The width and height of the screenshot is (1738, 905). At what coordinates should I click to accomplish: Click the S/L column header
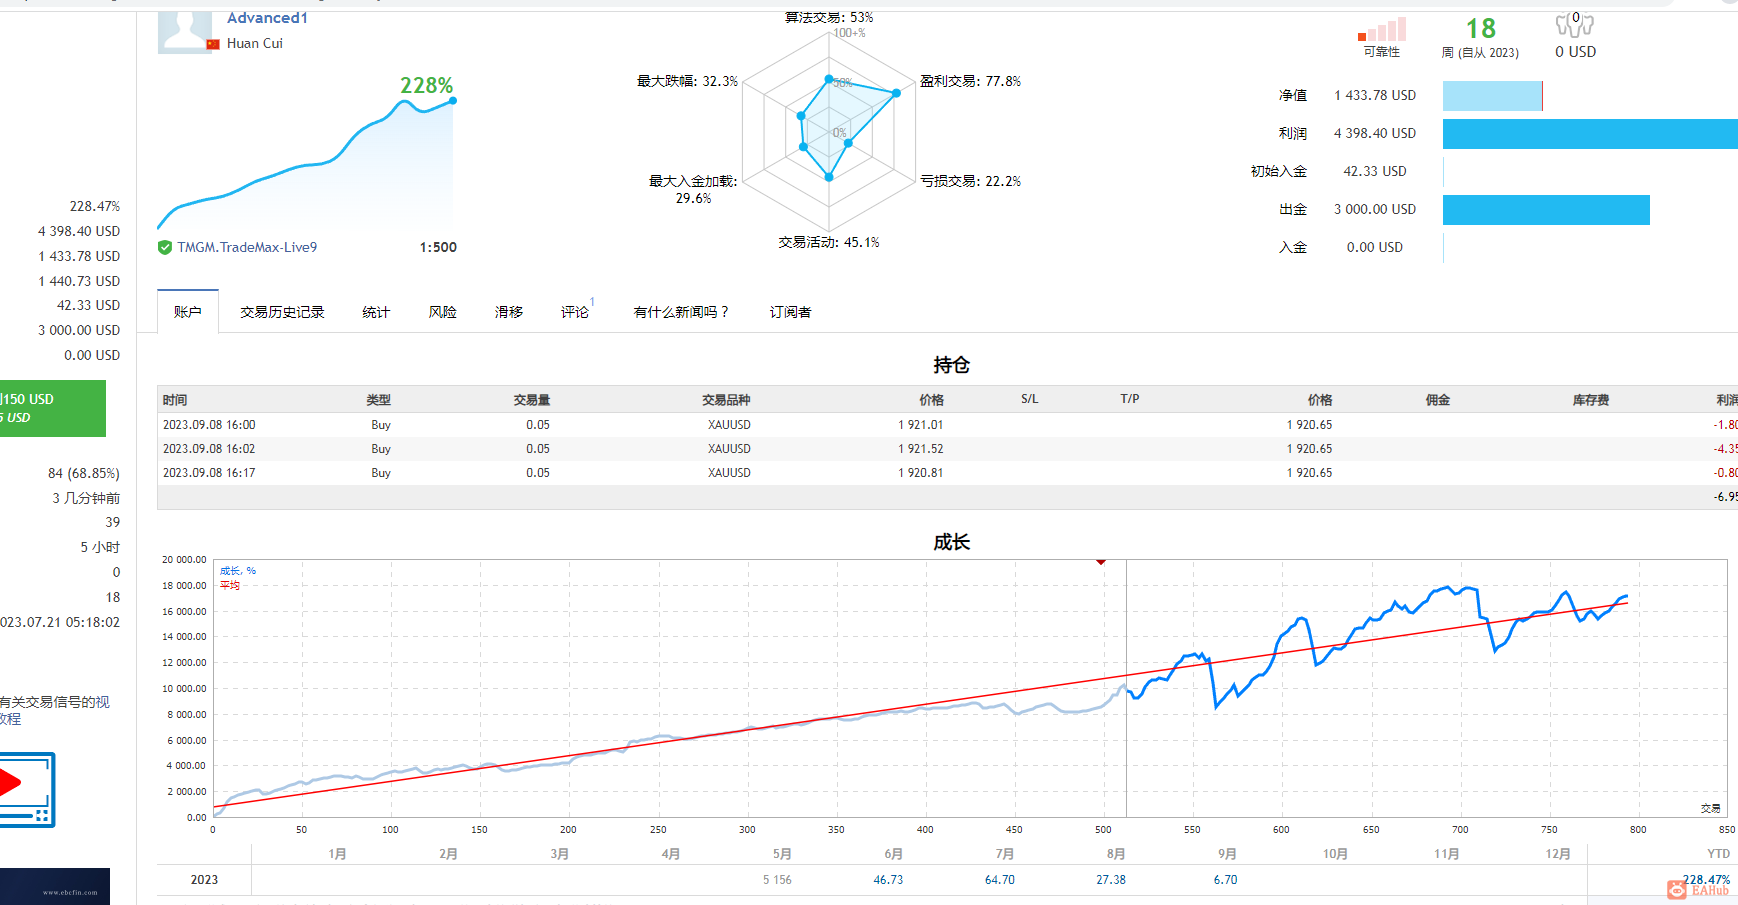click(x=1030, y=399)
